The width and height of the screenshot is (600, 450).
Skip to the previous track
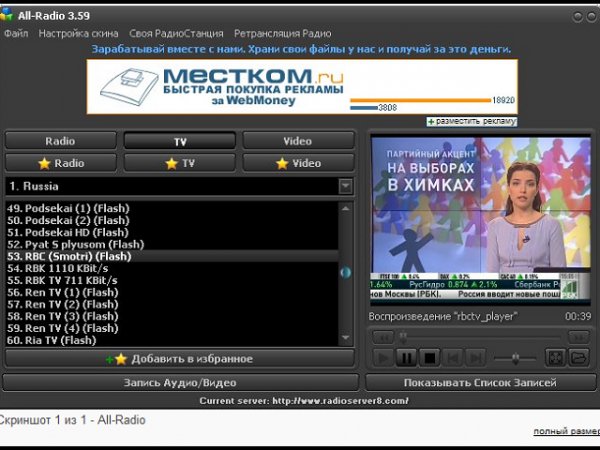pyautogui.click(x=453, y=359)
